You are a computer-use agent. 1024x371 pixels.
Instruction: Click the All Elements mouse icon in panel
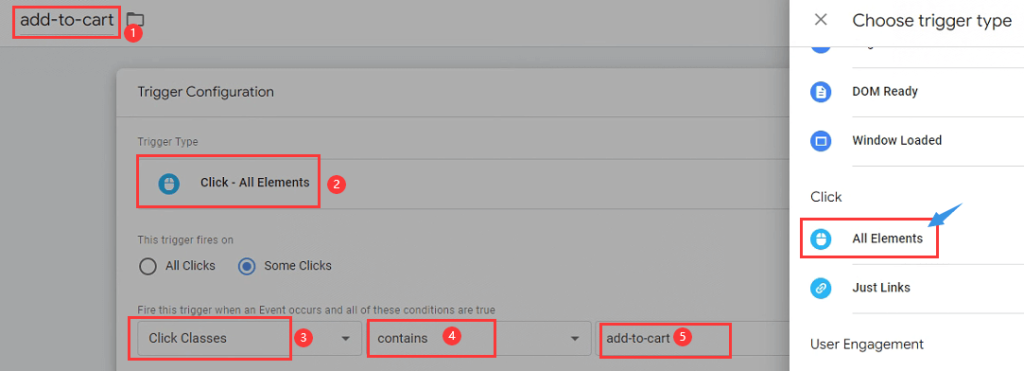(821, 239)
